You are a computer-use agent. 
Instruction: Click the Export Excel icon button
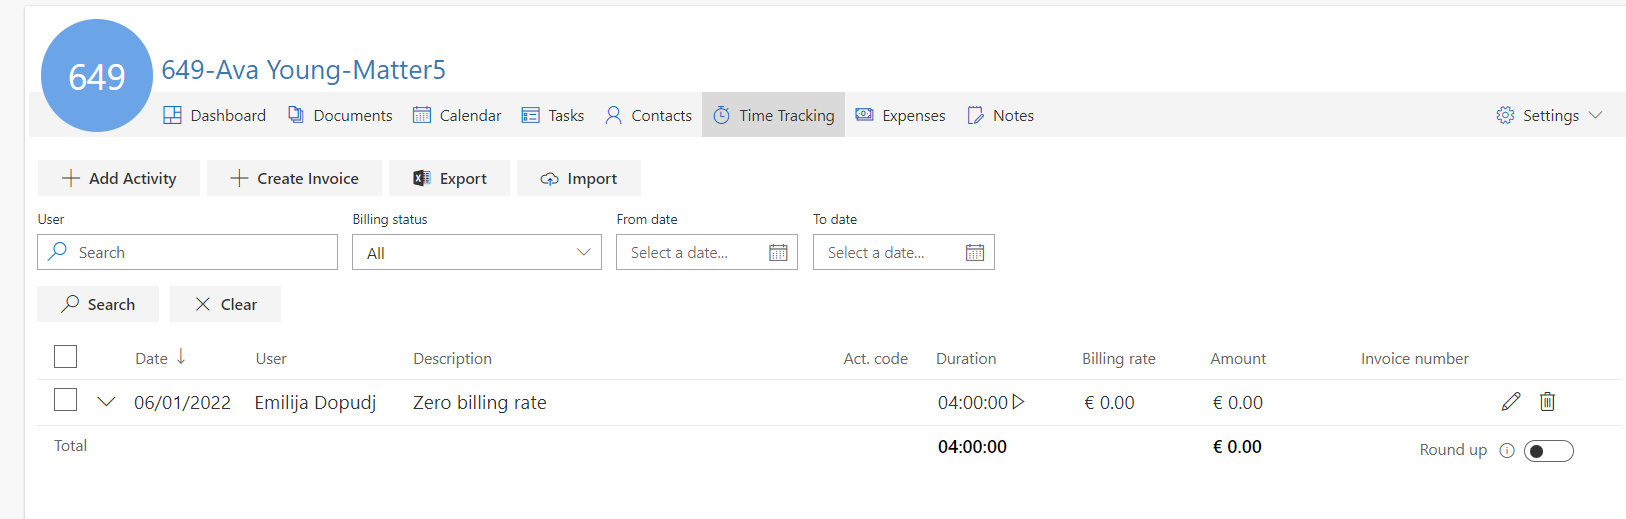450,178
